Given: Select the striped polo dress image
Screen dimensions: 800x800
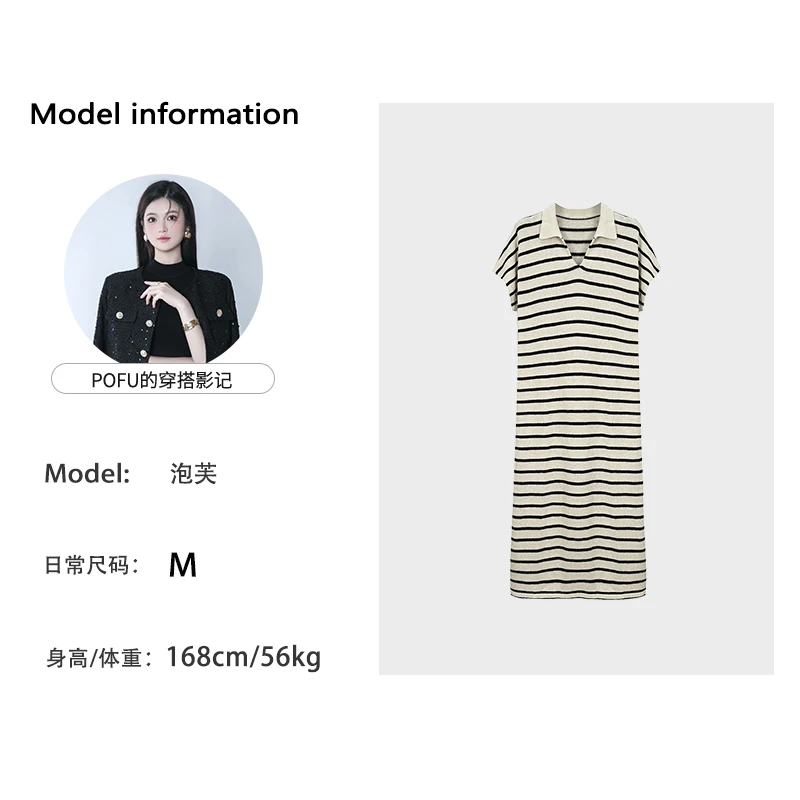Looking at the screenshot, I should coord(577,389).
